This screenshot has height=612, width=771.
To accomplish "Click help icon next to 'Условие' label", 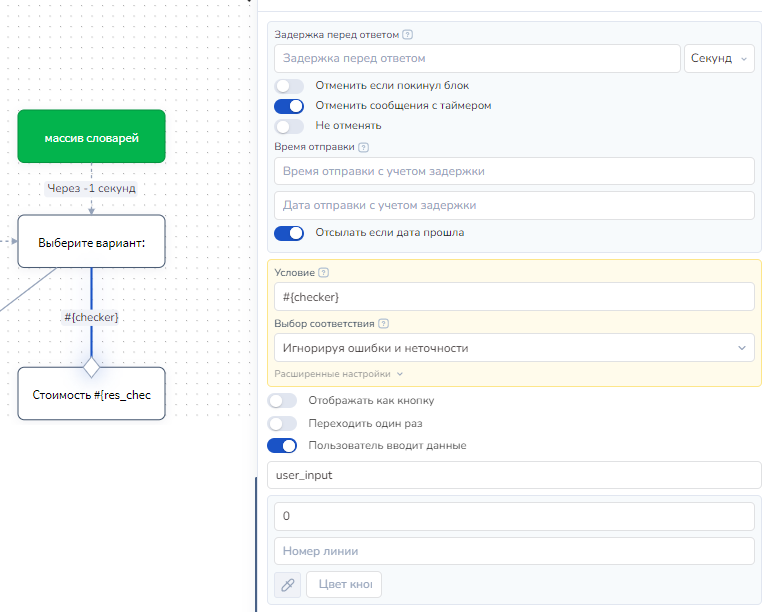I will point(324,273).
